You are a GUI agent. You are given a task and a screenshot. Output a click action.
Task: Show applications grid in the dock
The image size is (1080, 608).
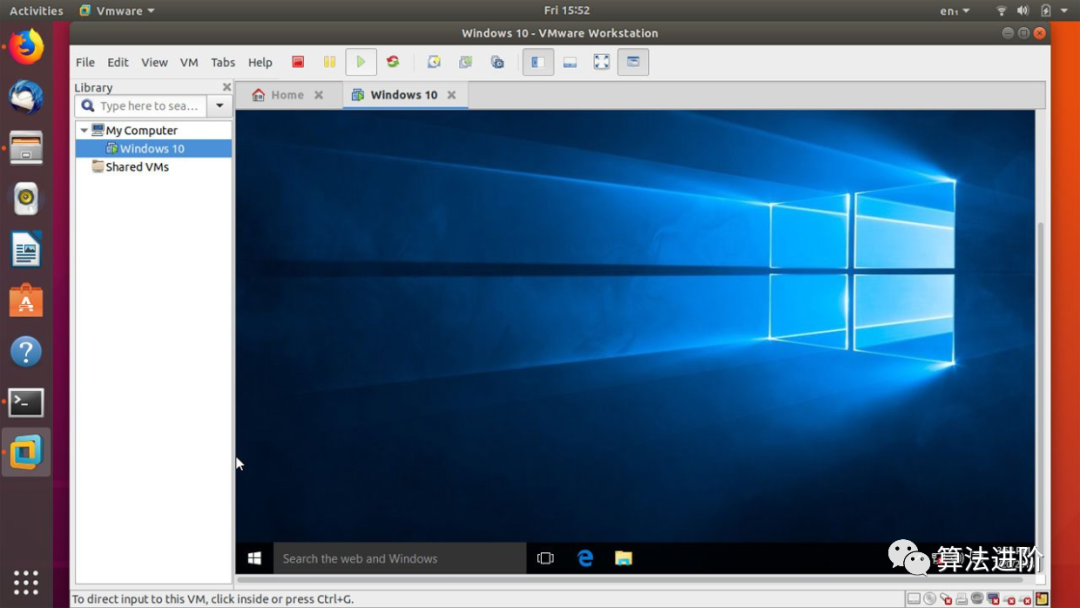[26, 583]
